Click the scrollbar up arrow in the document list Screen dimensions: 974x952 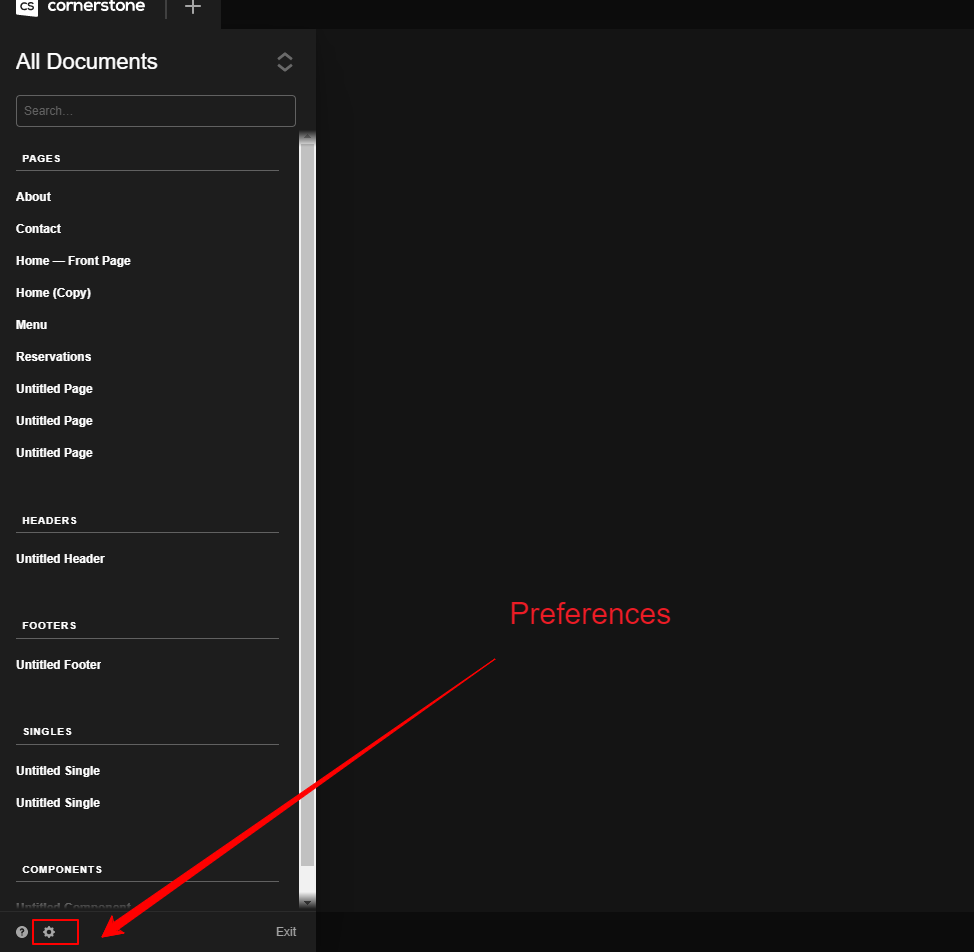tap(308, 138)
